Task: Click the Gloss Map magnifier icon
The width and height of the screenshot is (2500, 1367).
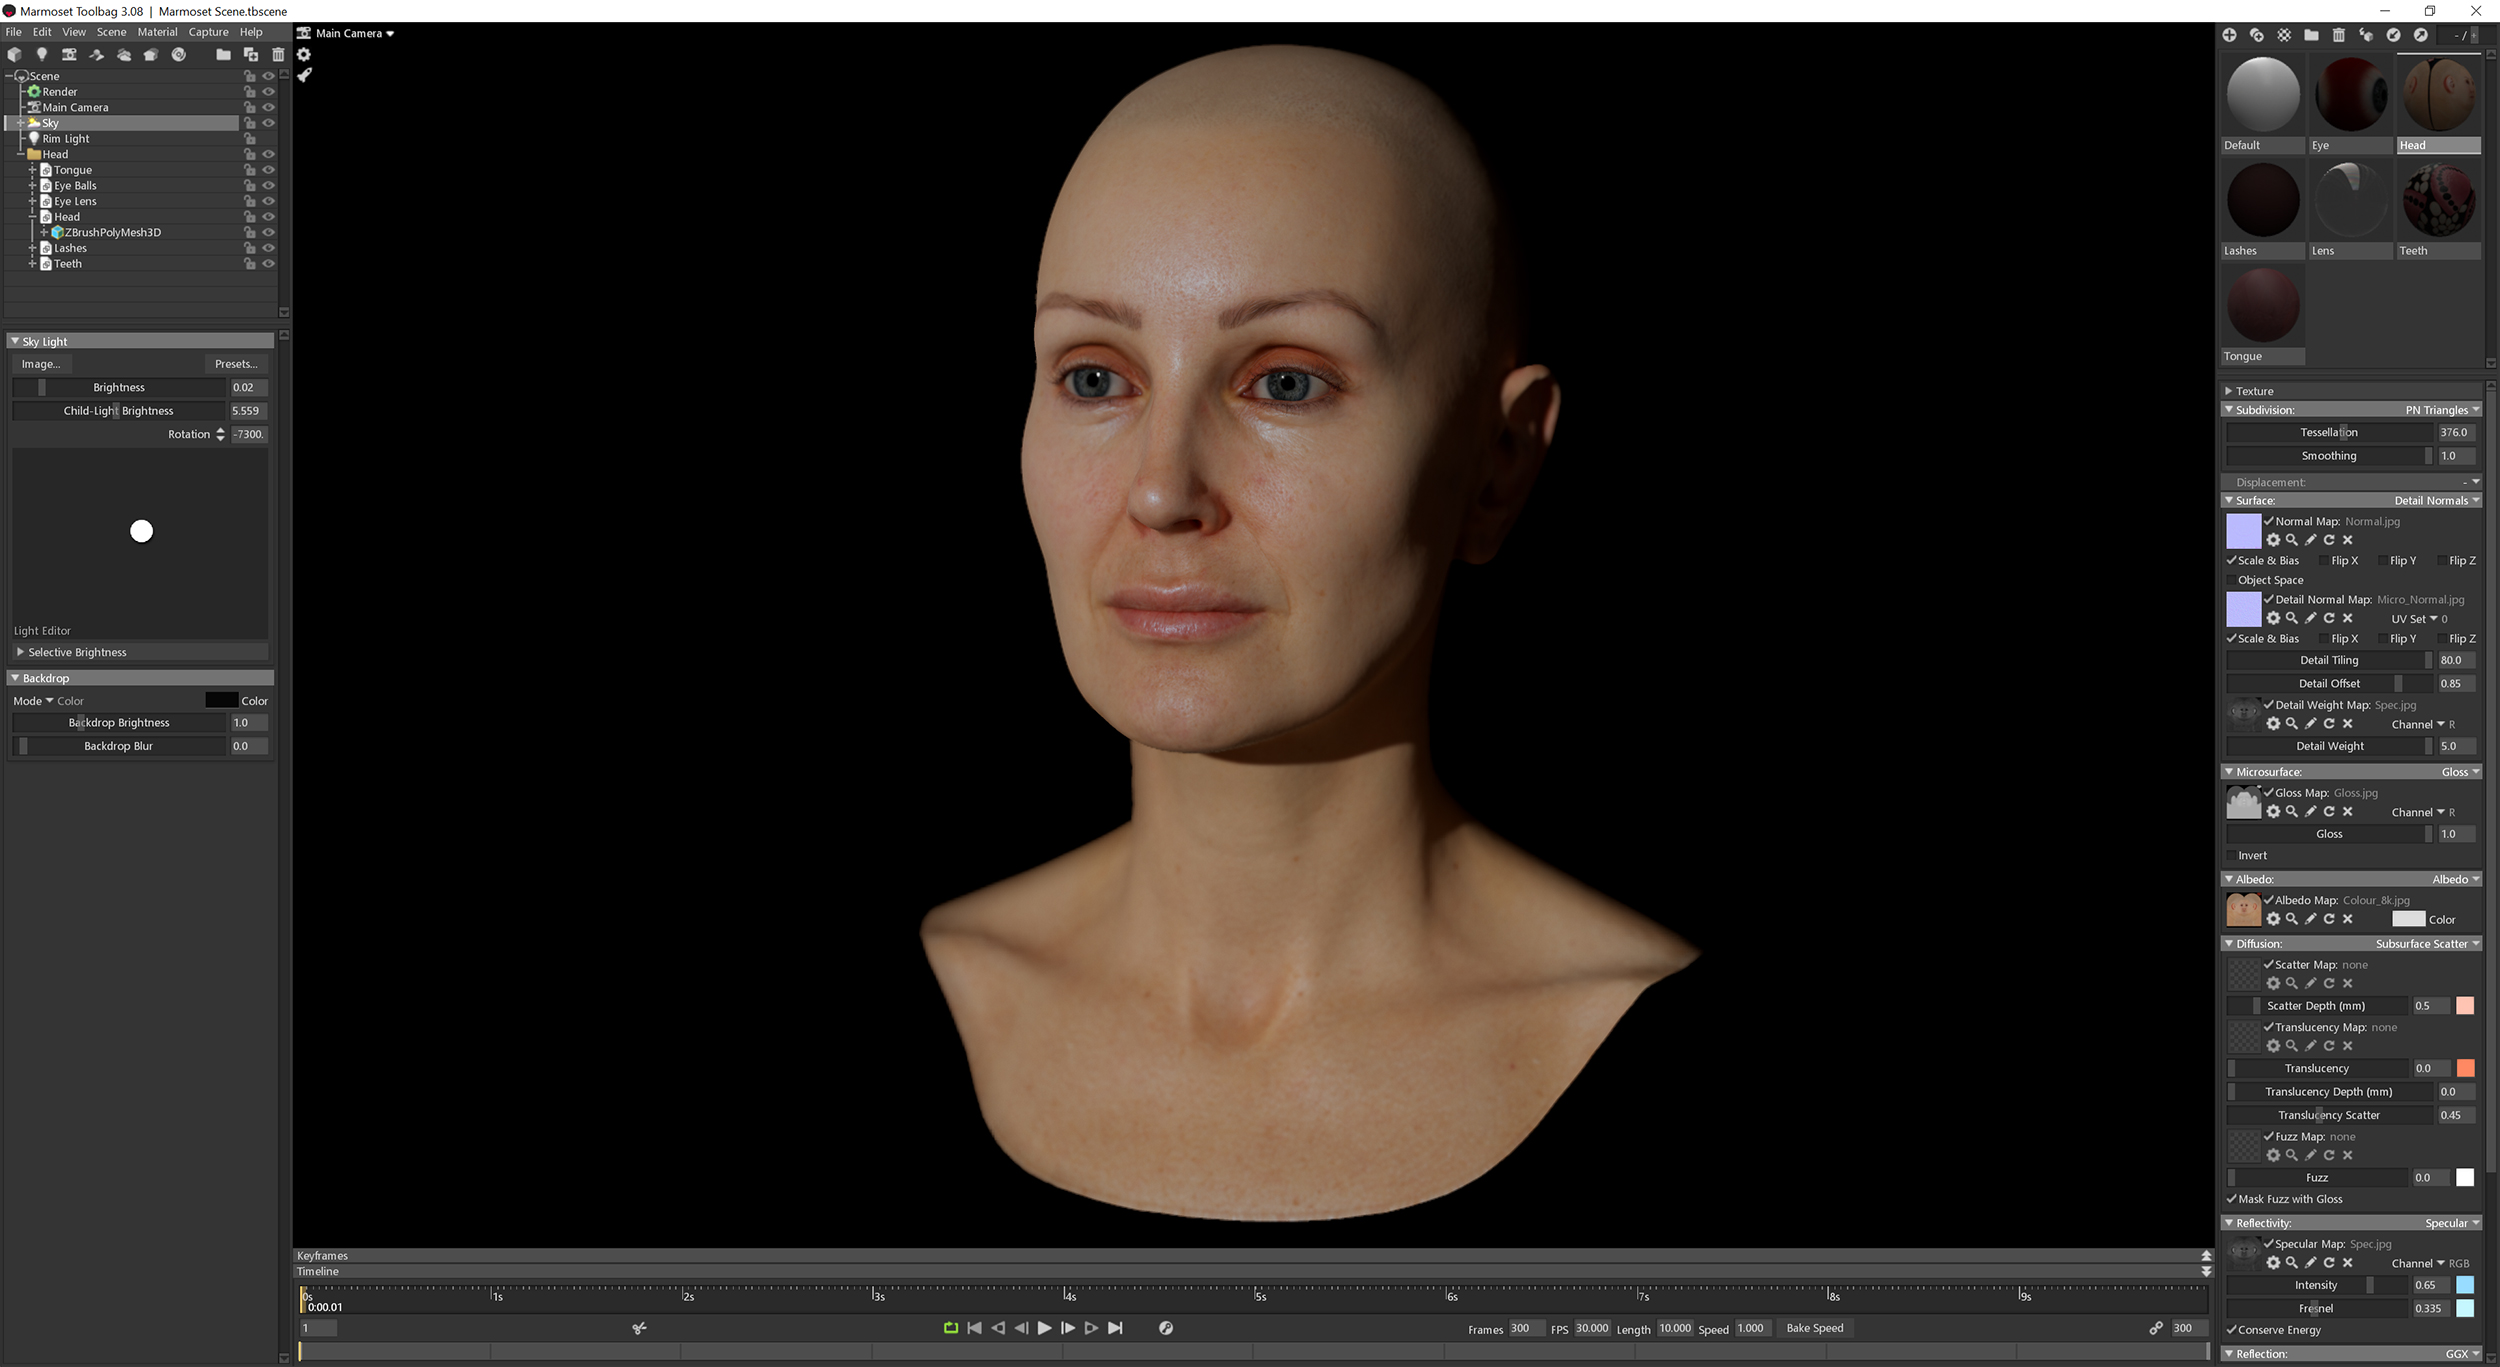Action: pyautogui.click(x=2292, y=812)
